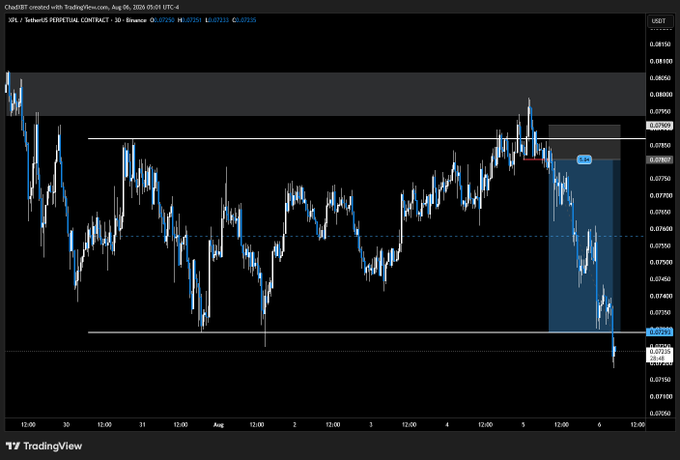Click the 0.07150 price scale label
Screen dimensions: 680x460
tap(659, 380)
